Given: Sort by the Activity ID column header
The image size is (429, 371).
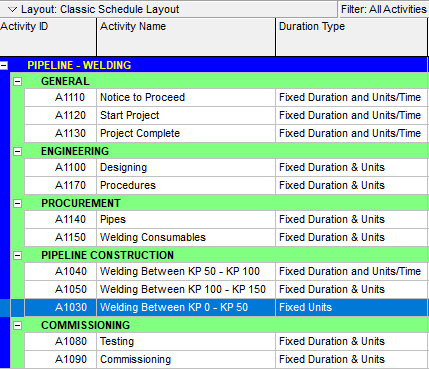Looking at the screenshot, I should tap(48, 37).
